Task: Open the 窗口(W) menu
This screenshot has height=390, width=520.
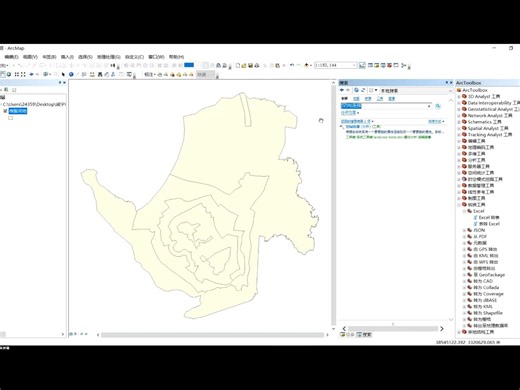Action: pyautogui.click(x=156, y=57)
